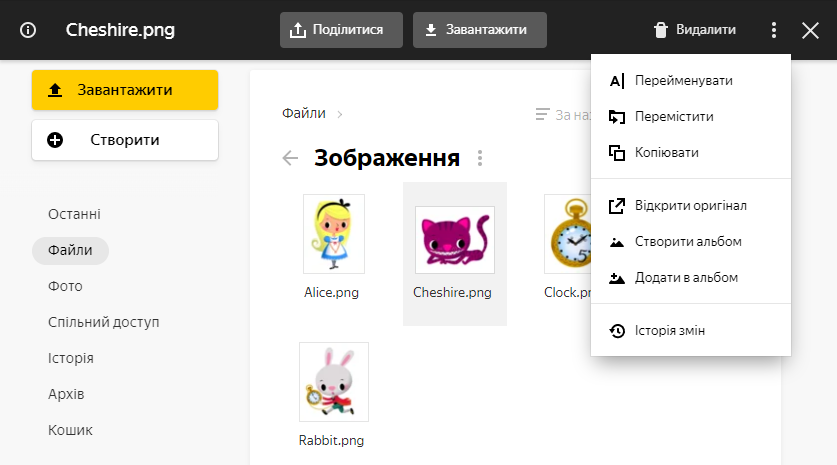Close the Cheshire.png selection bar
This screenshot has height=465, width=837.
[810, 30]
